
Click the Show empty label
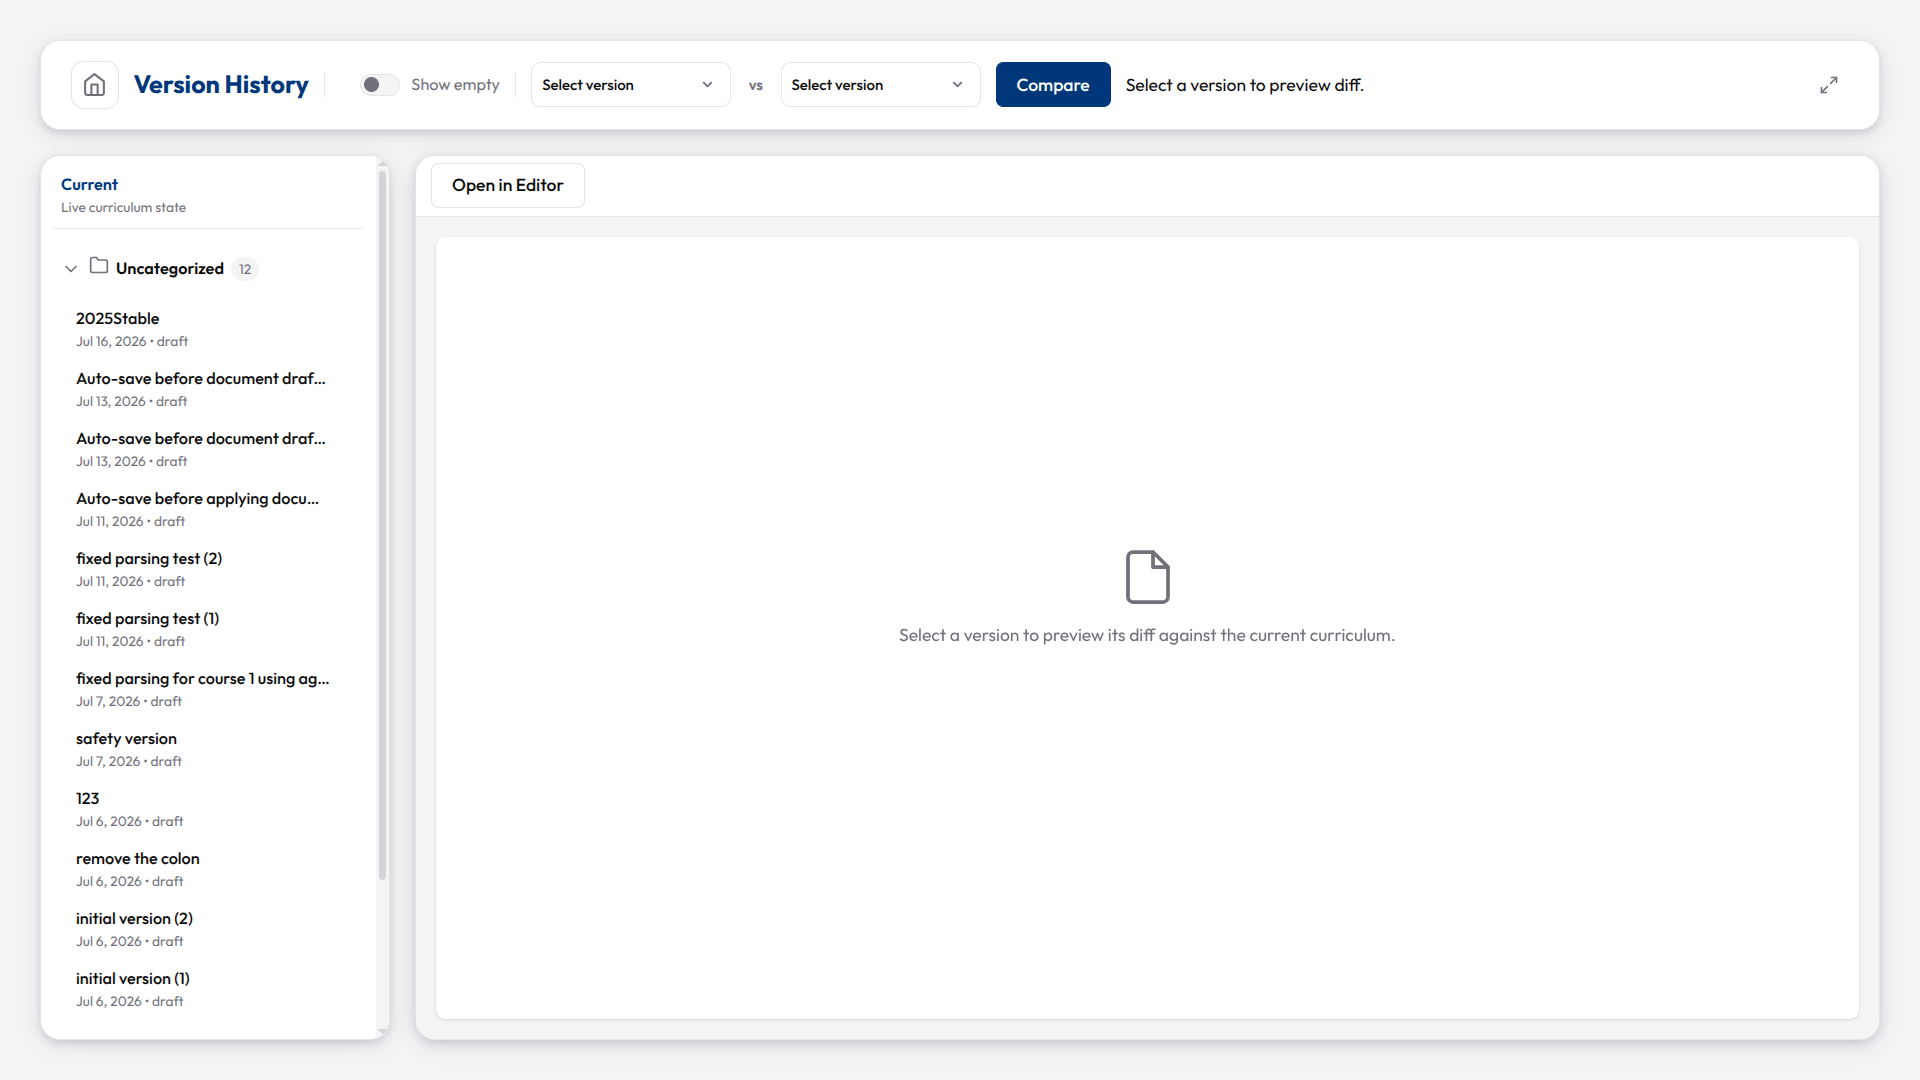tap(455, 85)
